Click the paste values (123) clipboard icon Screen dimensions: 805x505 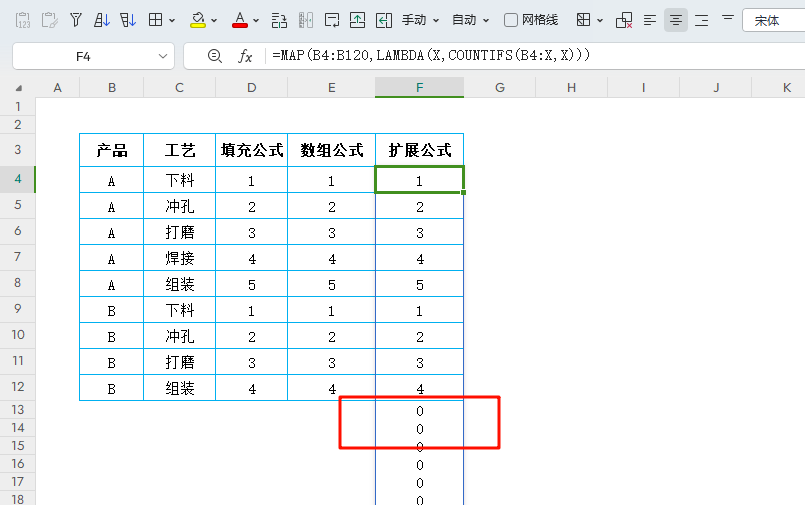pyautogui.click(x=23, y=20)
